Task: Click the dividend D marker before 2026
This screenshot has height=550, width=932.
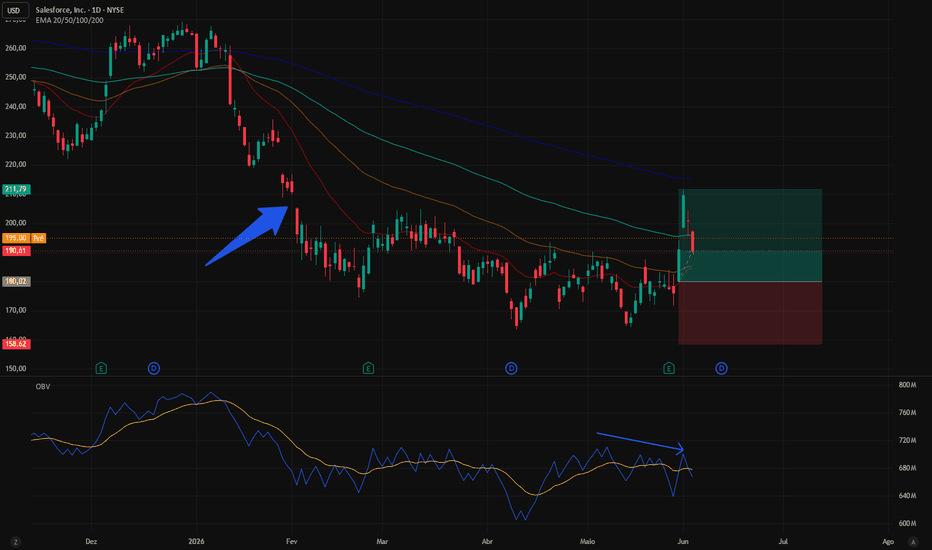Action: coord(153,369)
